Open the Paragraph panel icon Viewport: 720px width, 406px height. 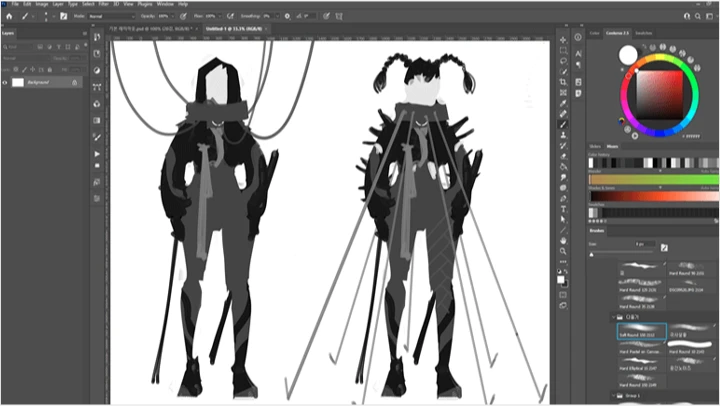pyautogui.click(x=578, y=65)
